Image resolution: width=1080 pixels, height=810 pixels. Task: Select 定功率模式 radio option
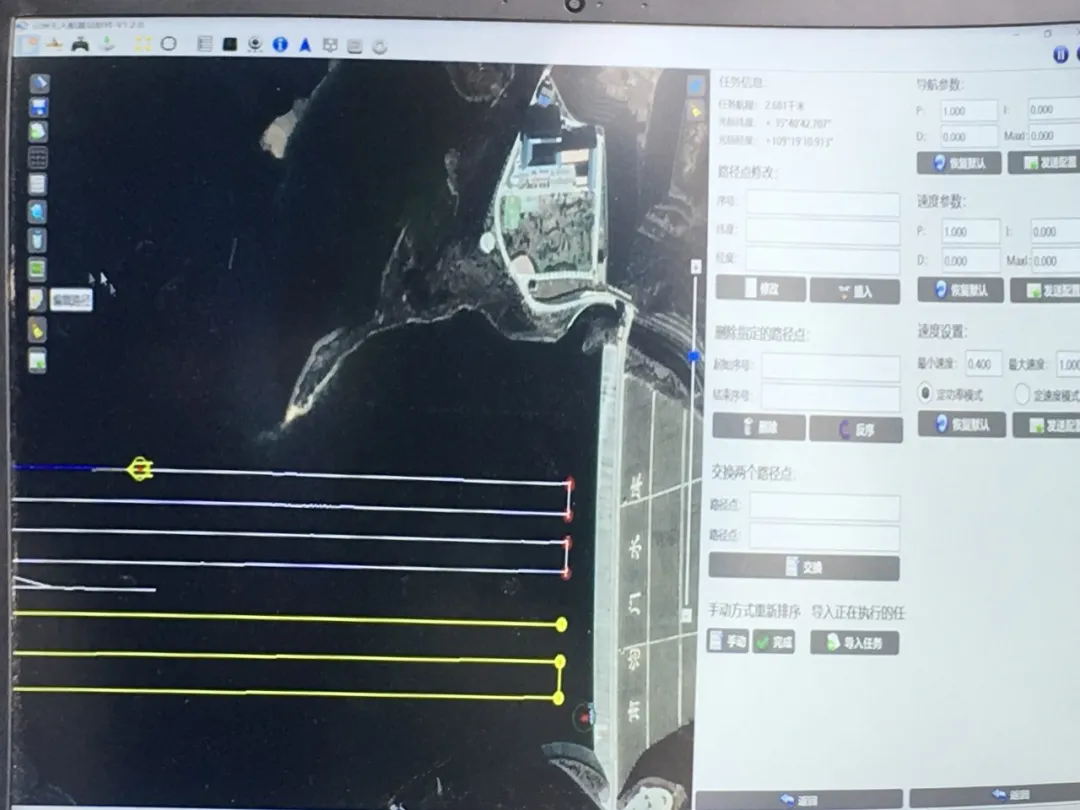tap(925, 393)
